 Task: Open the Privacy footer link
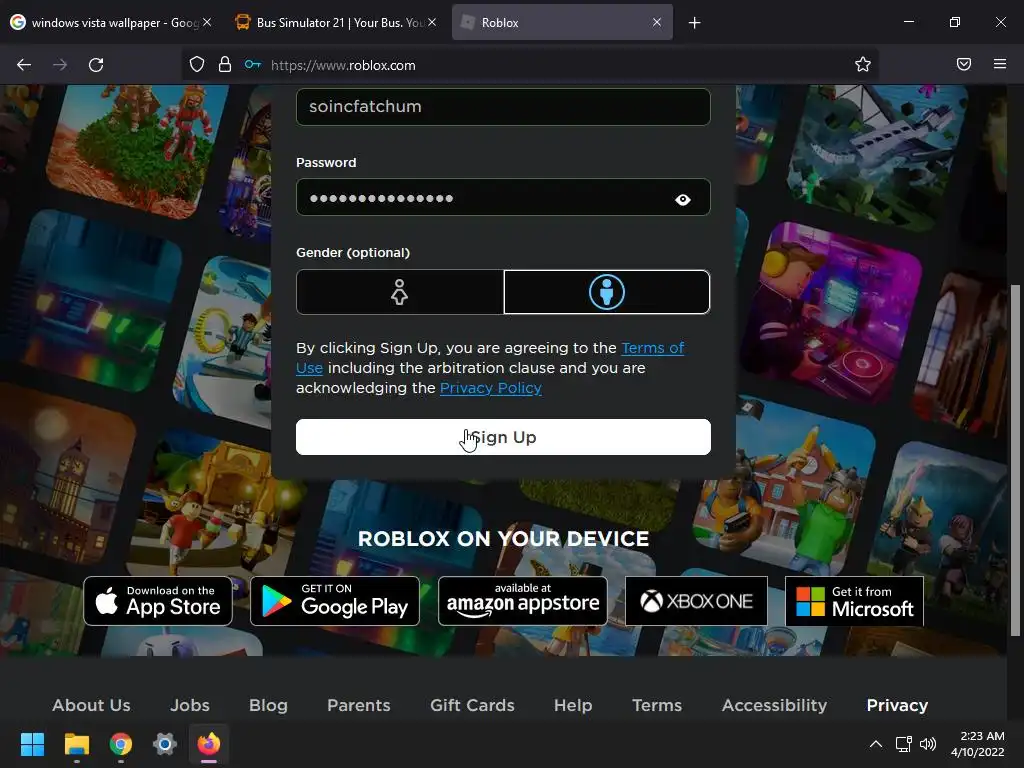click(x=897, y=705)
